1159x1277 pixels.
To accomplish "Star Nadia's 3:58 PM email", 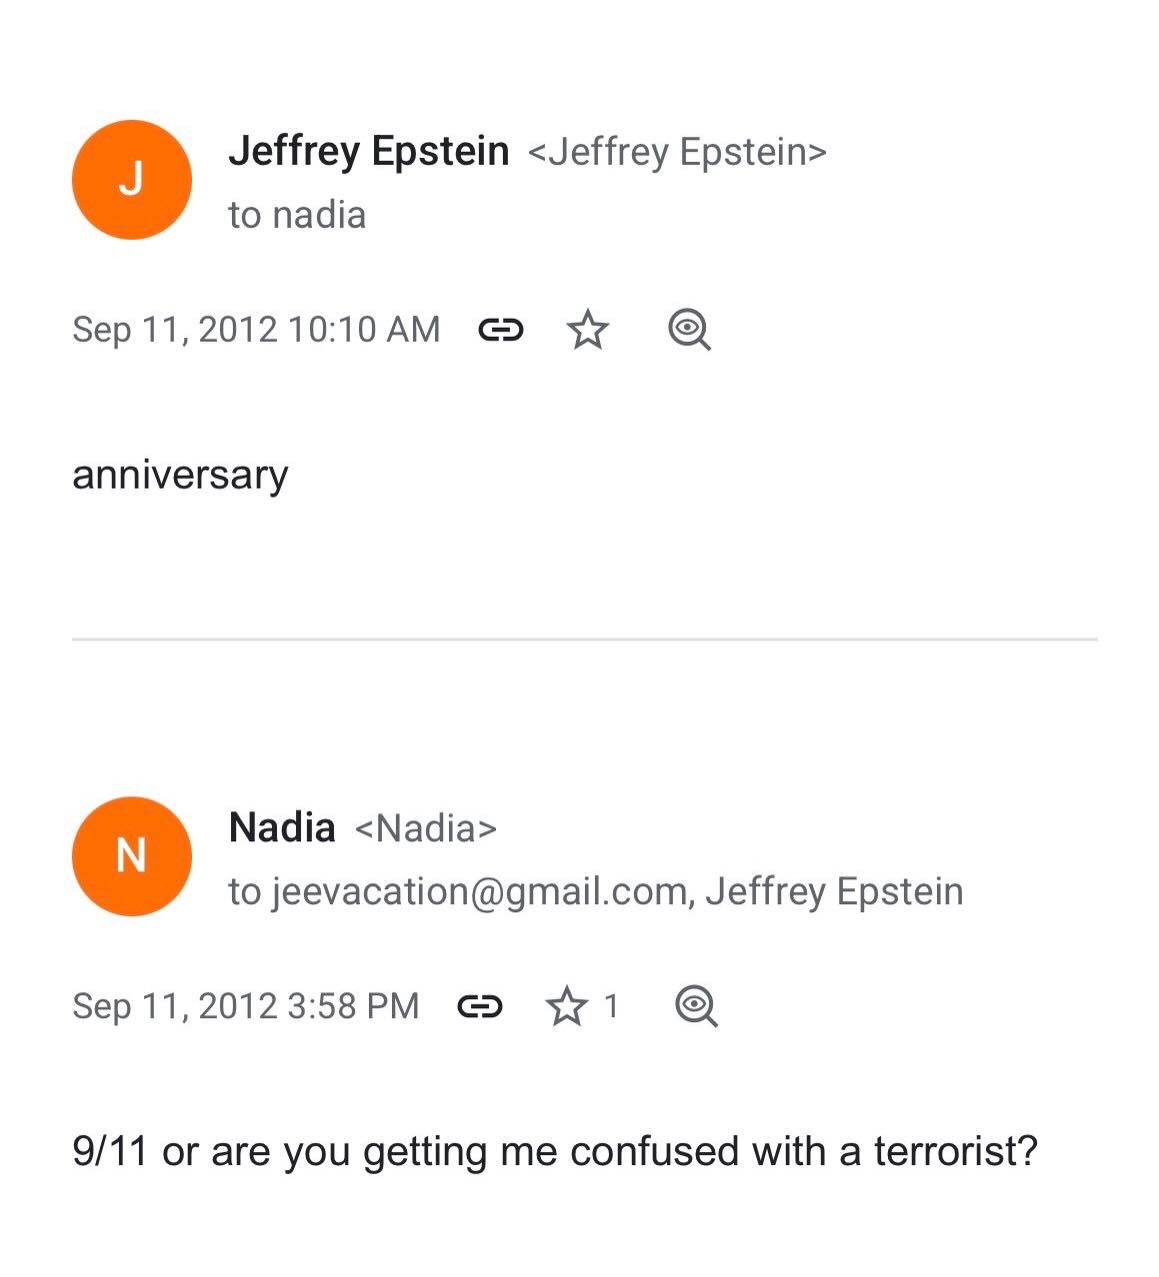I will 566,1006.
